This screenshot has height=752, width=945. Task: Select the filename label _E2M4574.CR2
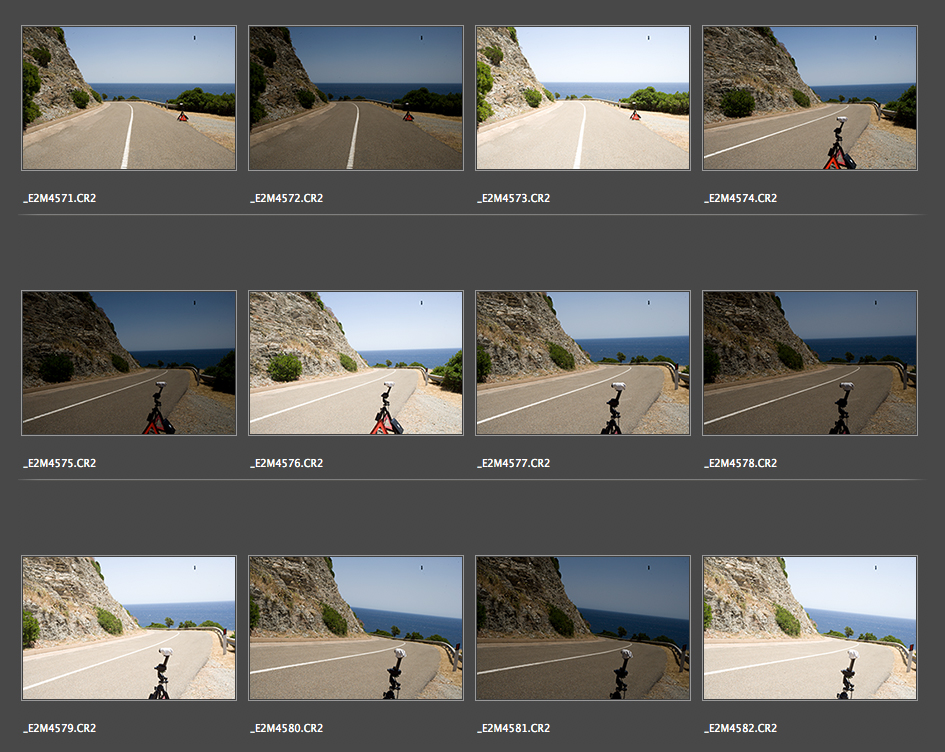click(740, 198)
